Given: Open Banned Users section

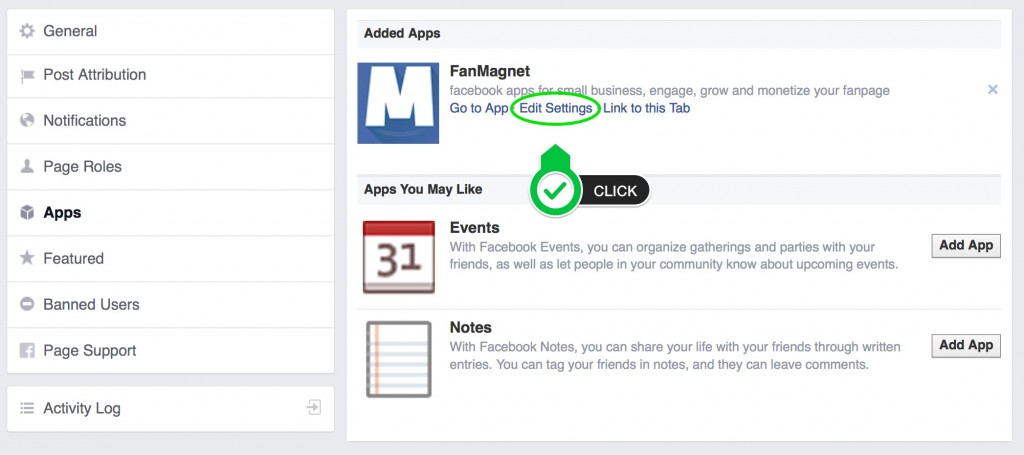Looking at the screenshot, I should 170,304.
